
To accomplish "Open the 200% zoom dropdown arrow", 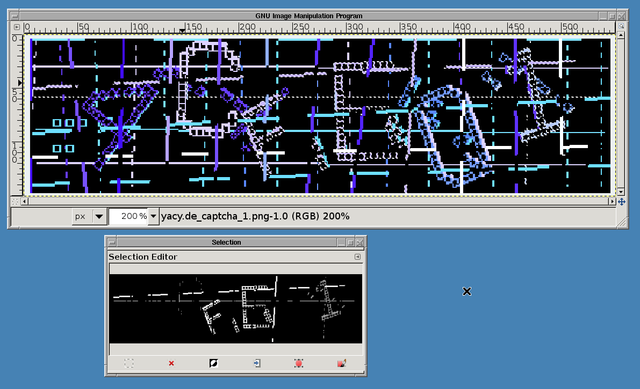I will pyautogui.click(x=153, y=216).
